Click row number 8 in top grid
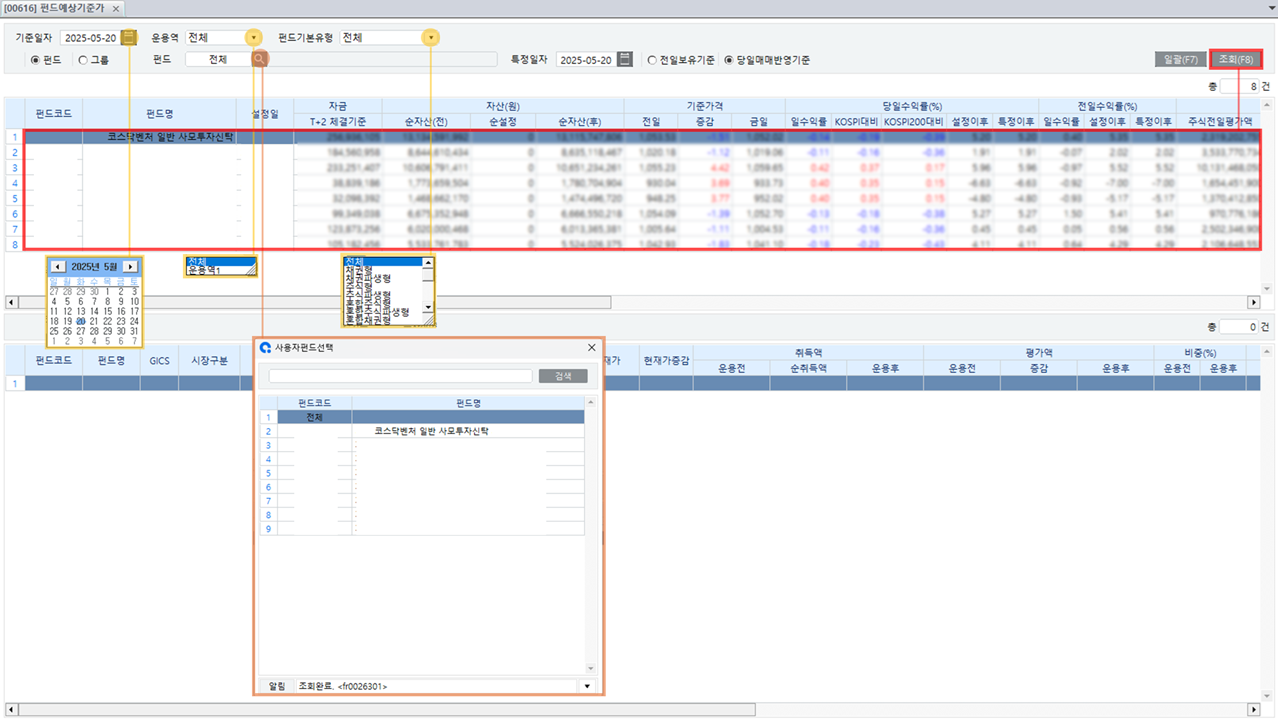1278x720 pixels. pyautogui.click(x=14, y=244)
